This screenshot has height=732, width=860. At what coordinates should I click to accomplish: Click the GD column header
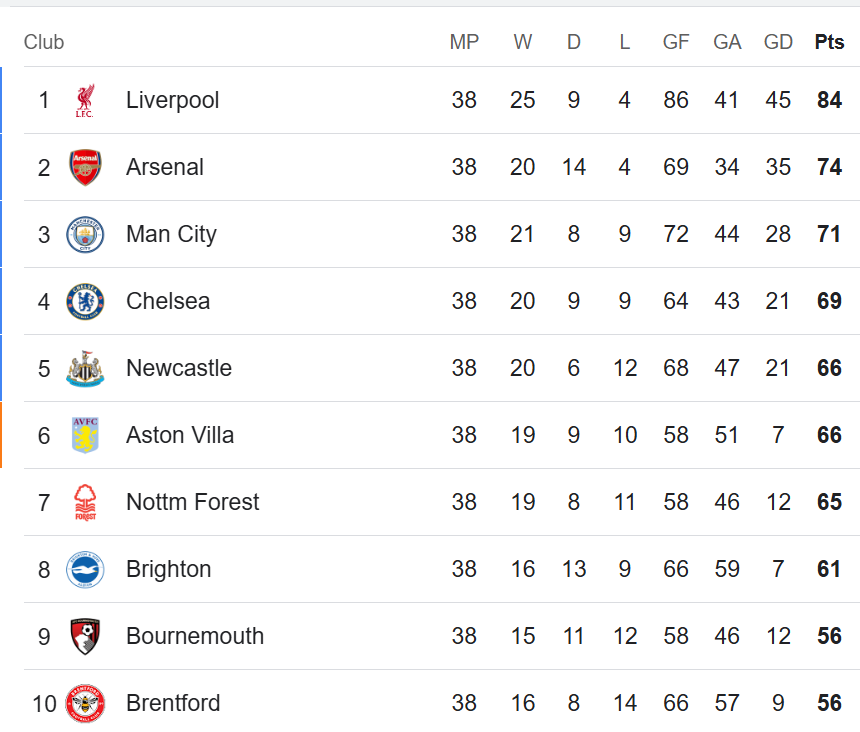click(x=778, y=42)
